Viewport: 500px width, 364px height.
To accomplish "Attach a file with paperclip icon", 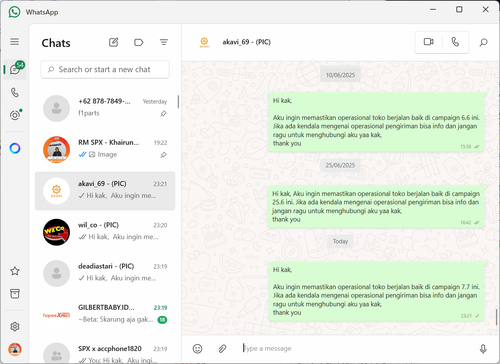I will tap(222, 349).
